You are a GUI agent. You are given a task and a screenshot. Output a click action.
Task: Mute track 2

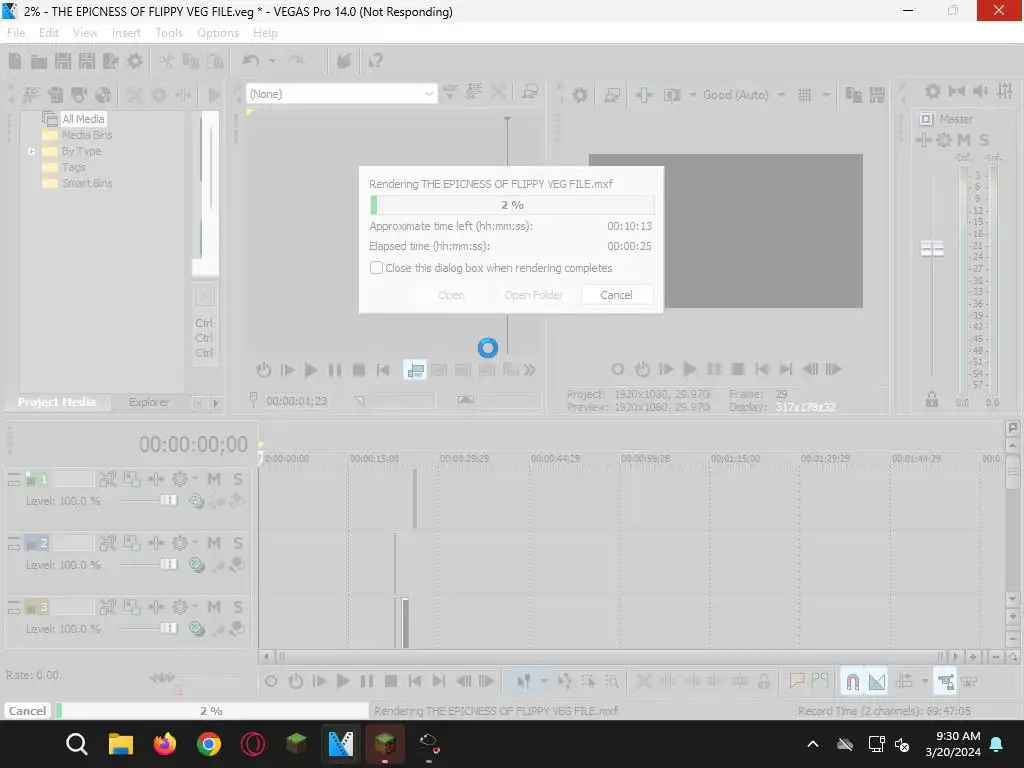point(214,543)
